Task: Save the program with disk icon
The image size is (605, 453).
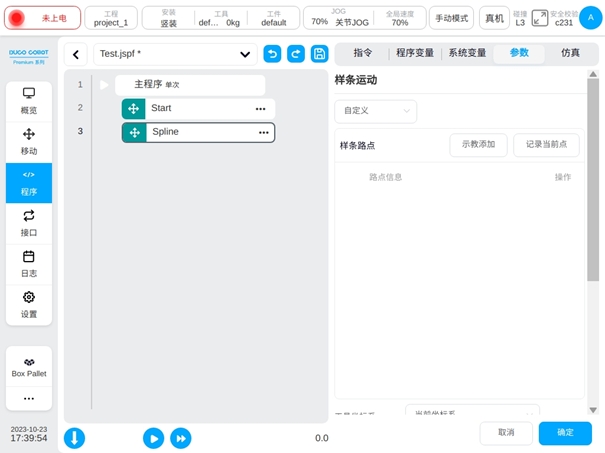Action: (320, 54)
